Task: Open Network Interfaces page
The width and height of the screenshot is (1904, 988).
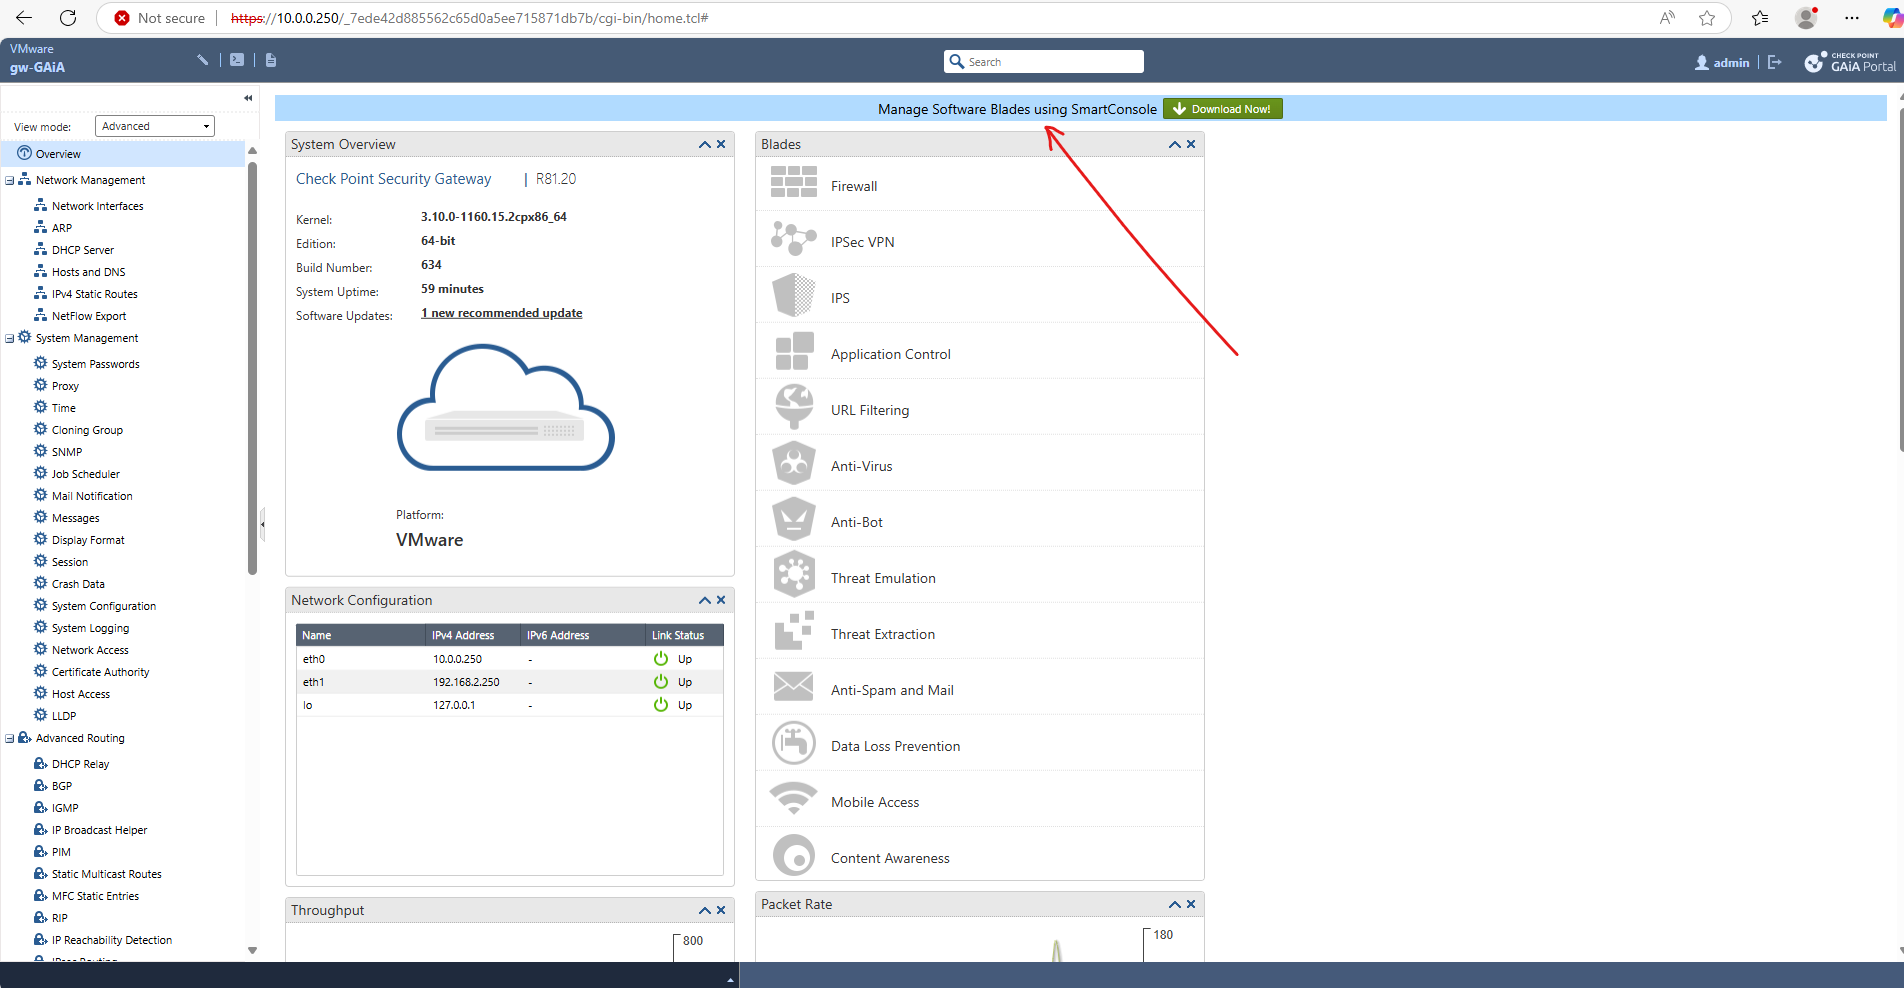Action: pyautogui.click(x=97, y=206)
